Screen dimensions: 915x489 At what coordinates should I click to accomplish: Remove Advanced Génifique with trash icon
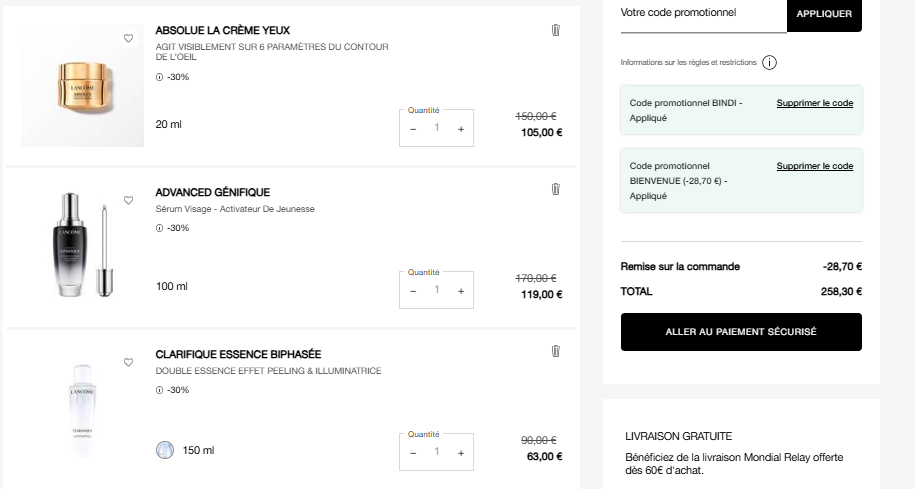[556, 189]
